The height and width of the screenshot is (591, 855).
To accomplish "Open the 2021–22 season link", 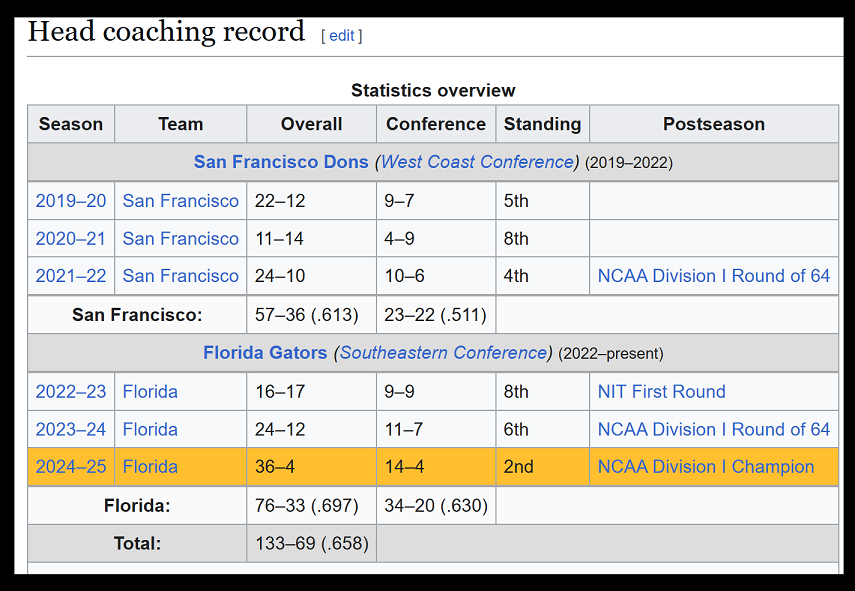I will [x=71, y=276].
